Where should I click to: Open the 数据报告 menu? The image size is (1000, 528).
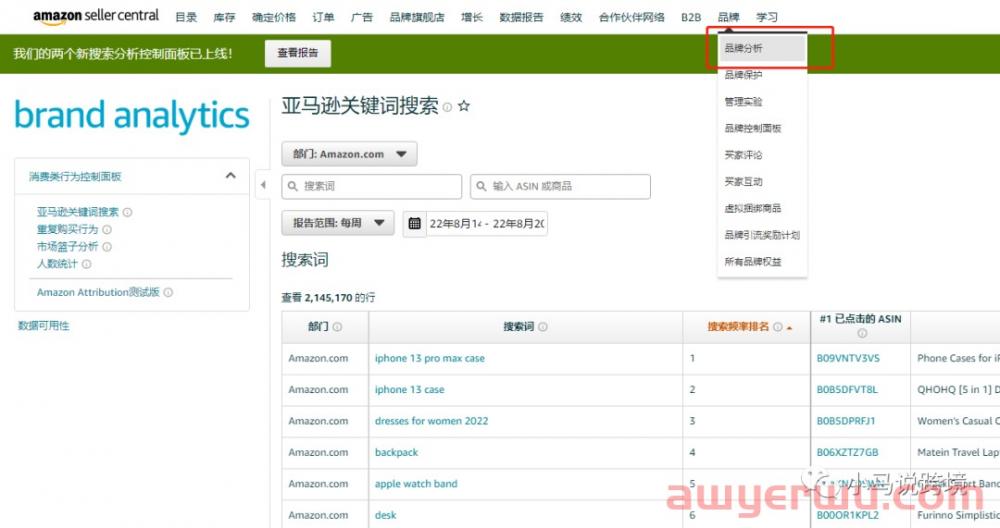(521, 17)
